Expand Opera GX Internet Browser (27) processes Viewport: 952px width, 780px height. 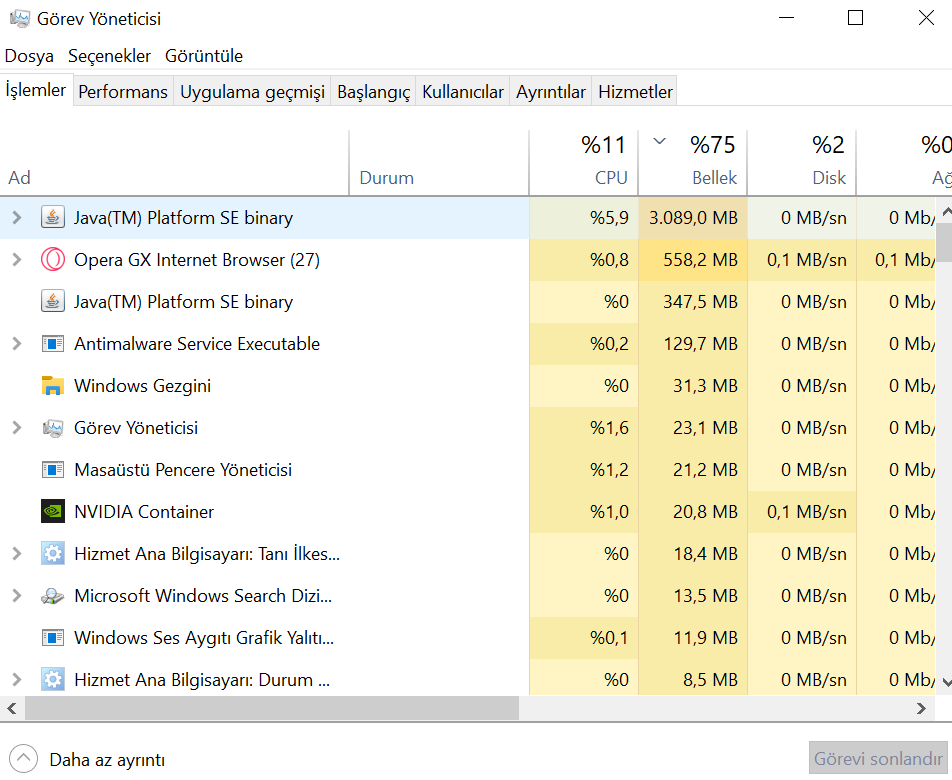(x=17, y=260)
